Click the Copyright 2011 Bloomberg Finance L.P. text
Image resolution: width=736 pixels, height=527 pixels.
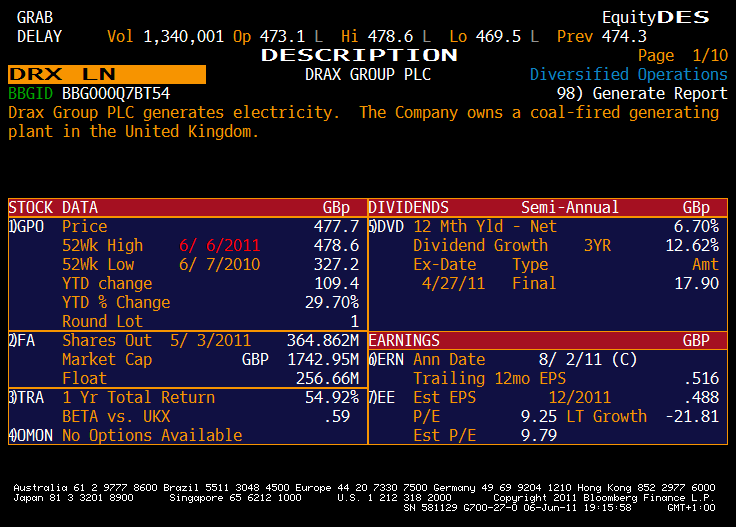[604, 497]
